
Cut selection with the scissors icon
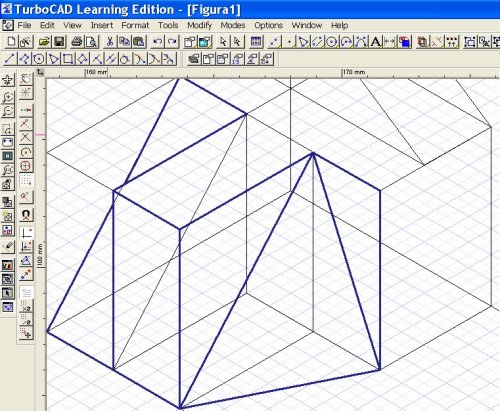pos(110,42)
